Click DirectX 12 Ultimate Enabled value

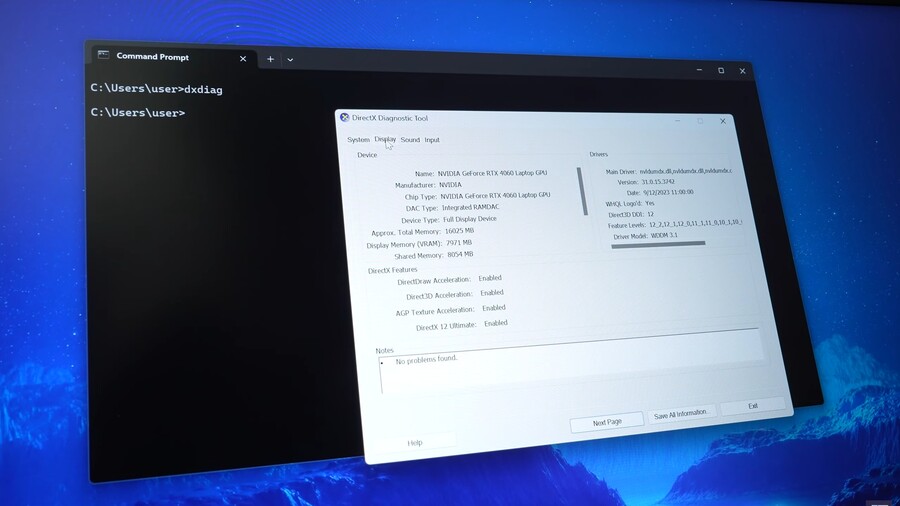click(x=496, y=323)
